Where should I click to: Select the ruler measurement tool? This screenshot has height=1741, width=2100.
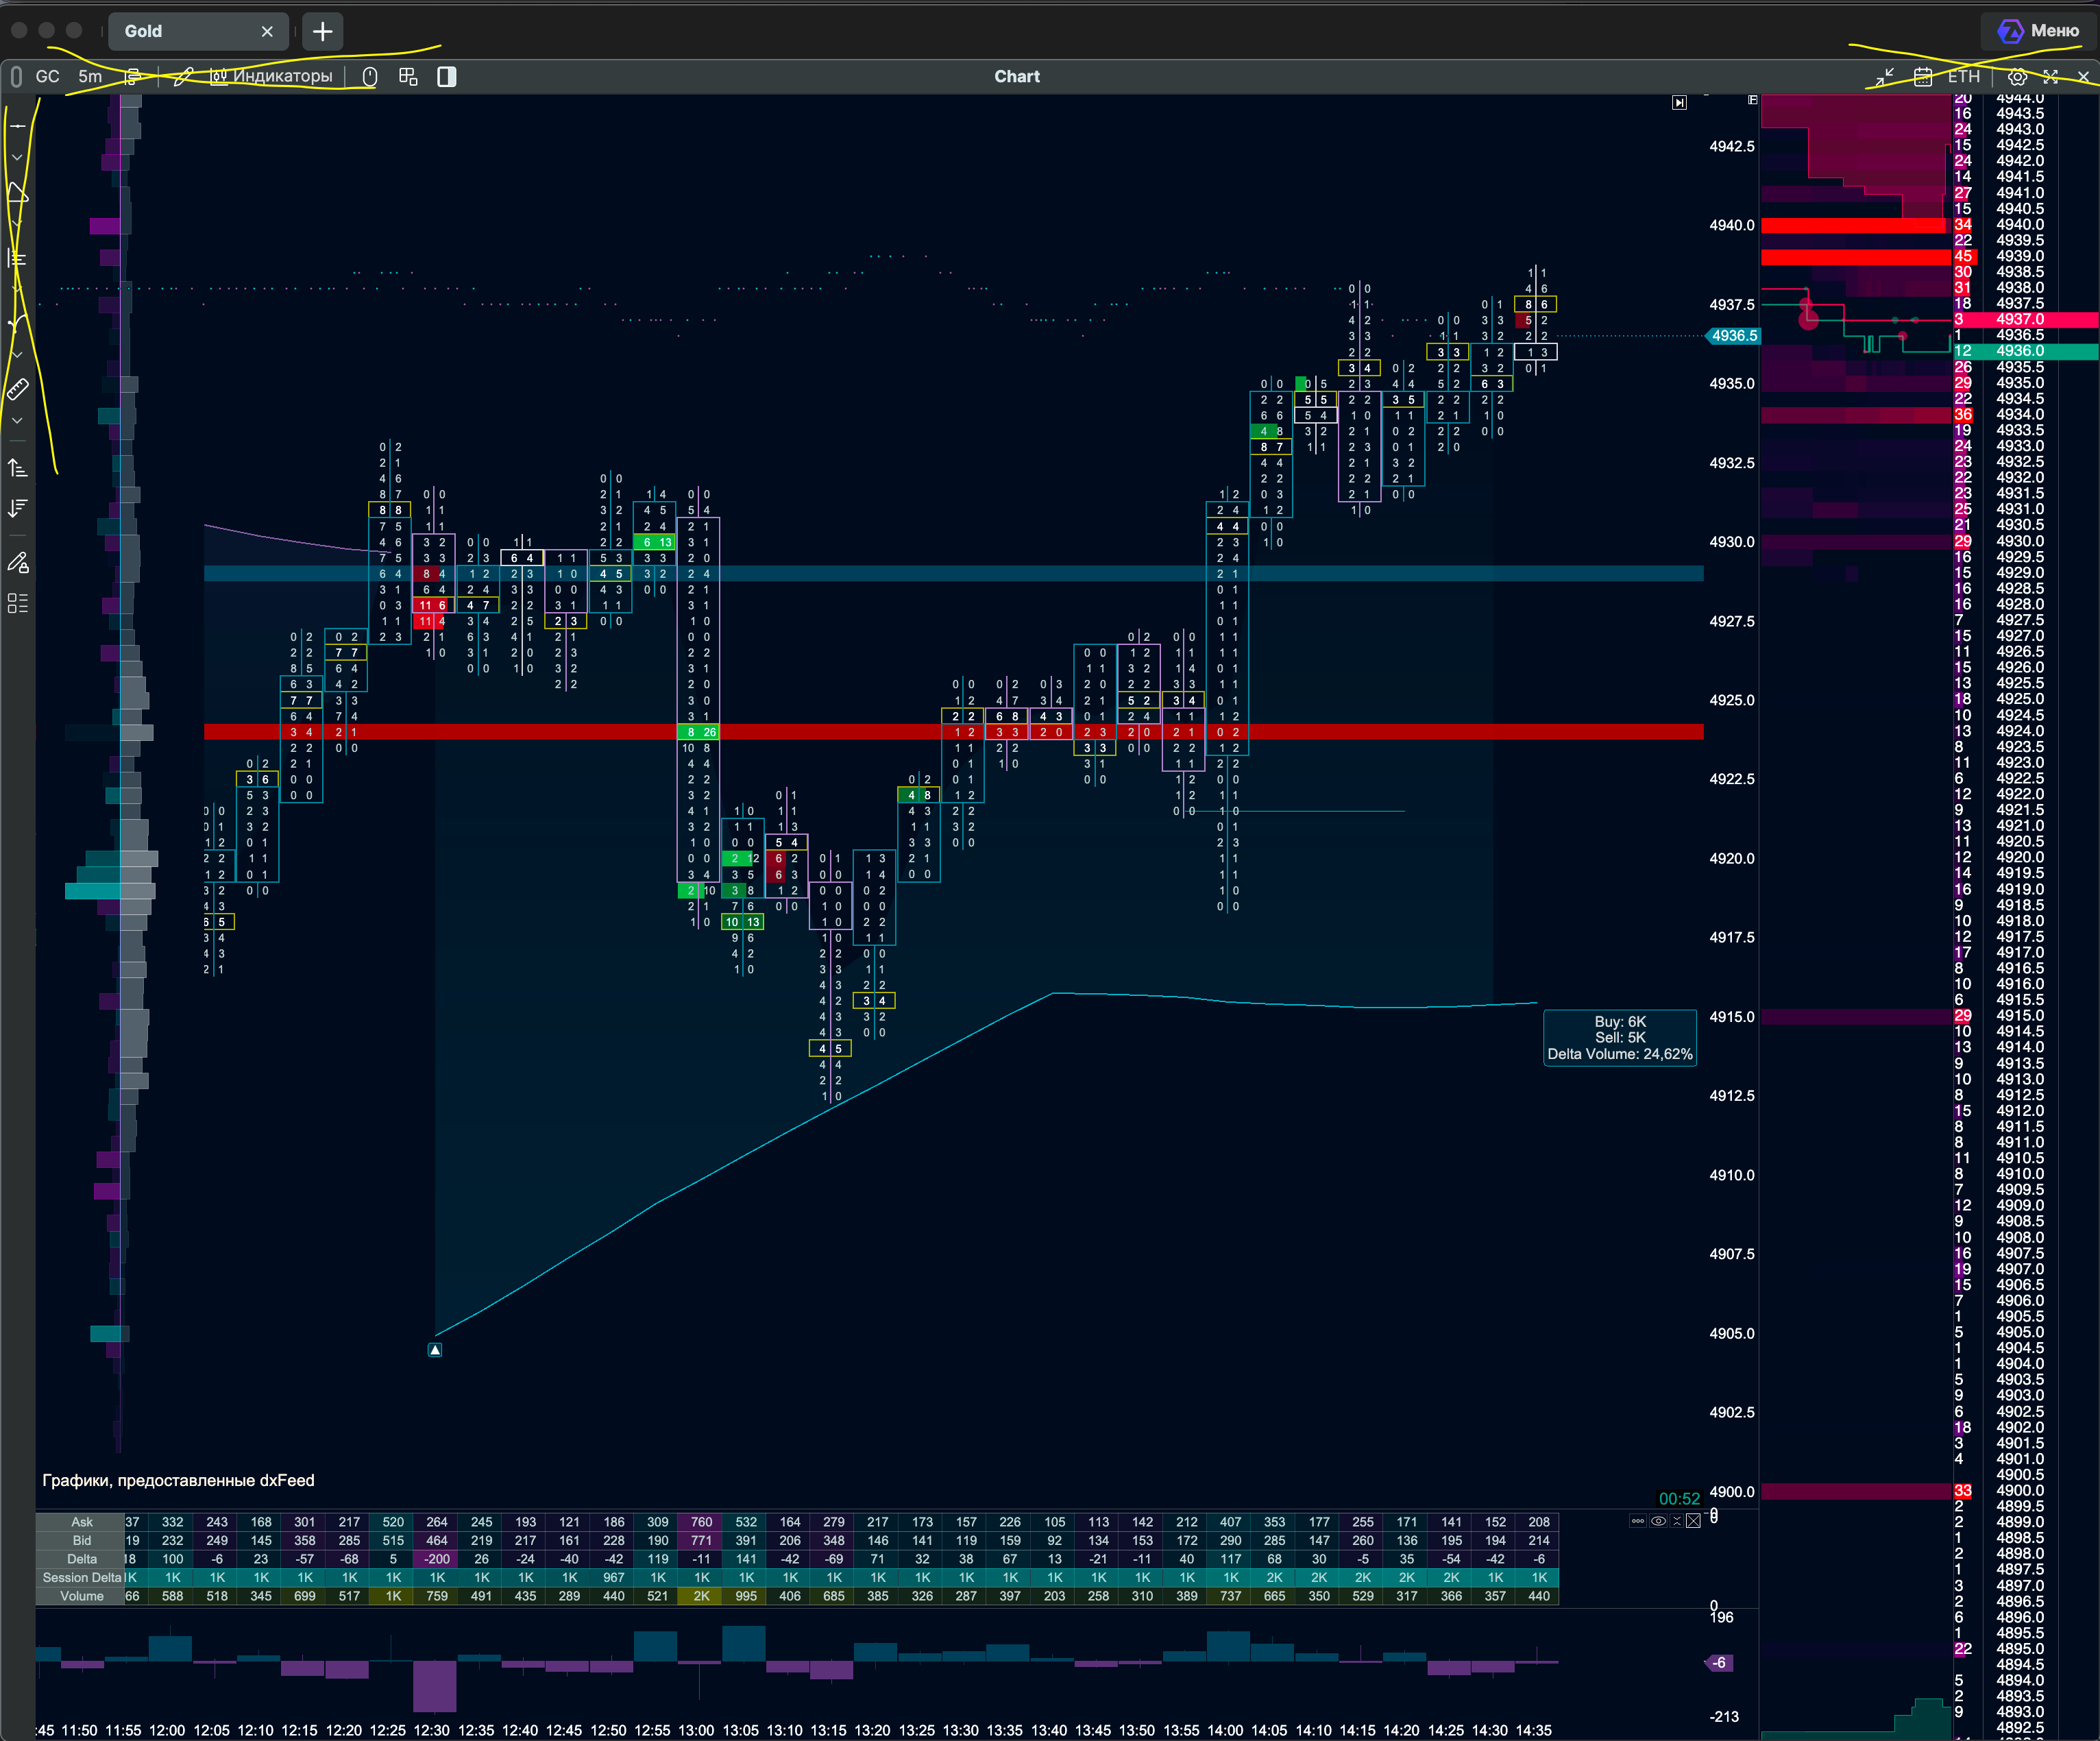point(18,389)
